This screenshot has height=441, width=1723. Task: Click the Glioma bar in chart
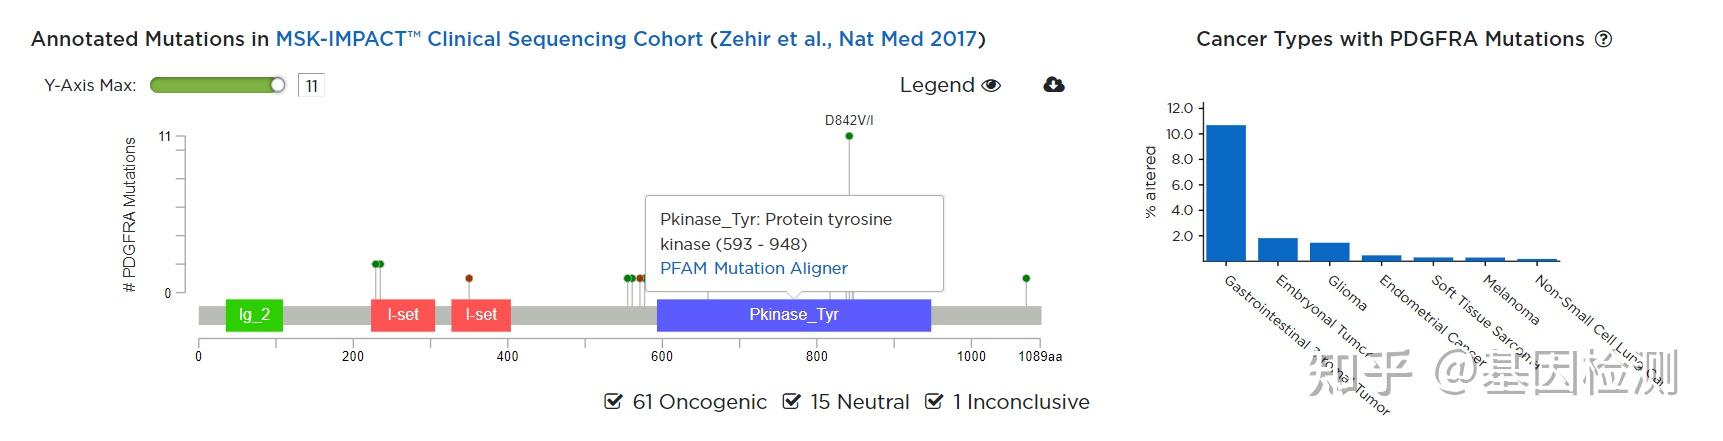coord(1329,252)
